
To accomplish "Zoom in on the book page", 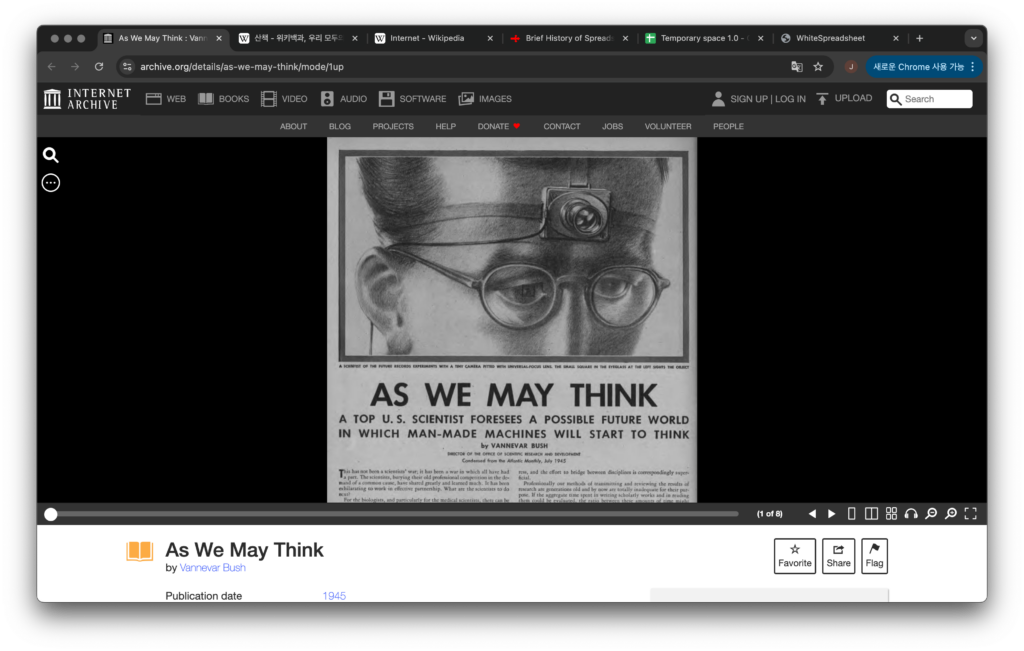I will pyautogui.click(x=951, y=514).
